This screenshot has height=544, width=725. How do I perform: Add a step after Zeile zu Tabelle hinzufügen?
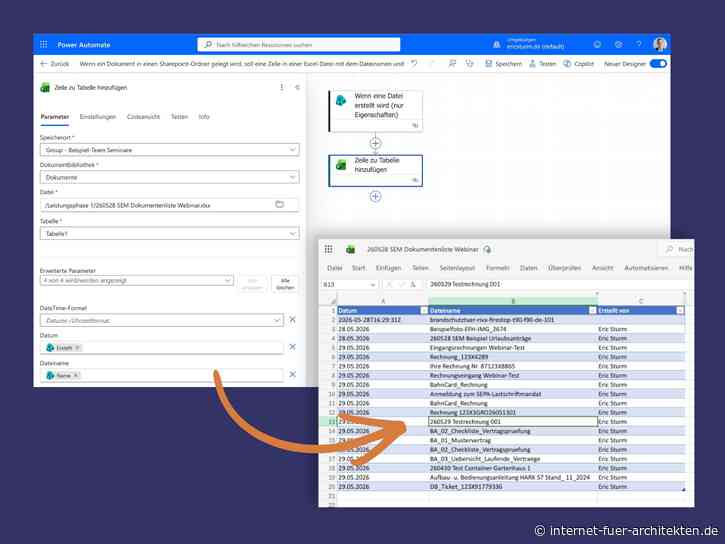pyautogui.click(x=375, y=196)
